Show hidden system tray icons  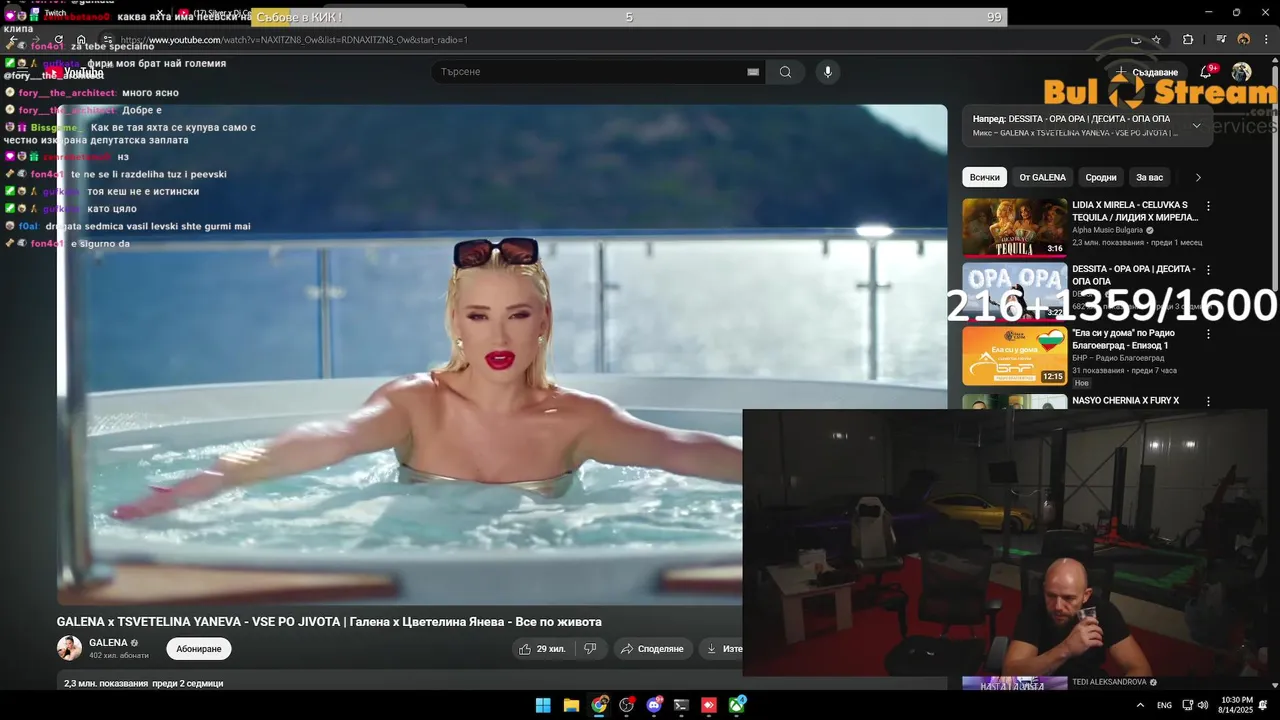coord(1140,705)
